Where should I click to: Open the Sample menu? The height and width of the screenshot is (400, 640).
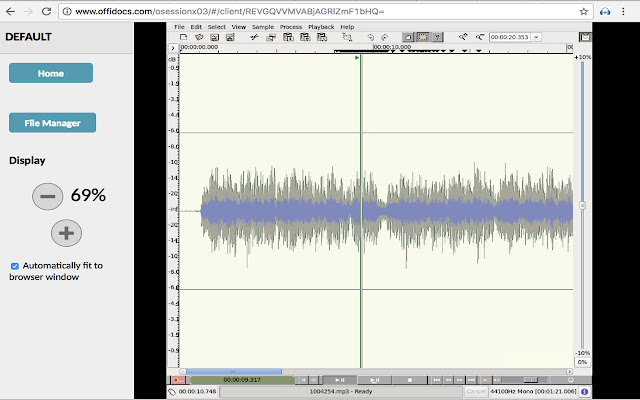263,26
